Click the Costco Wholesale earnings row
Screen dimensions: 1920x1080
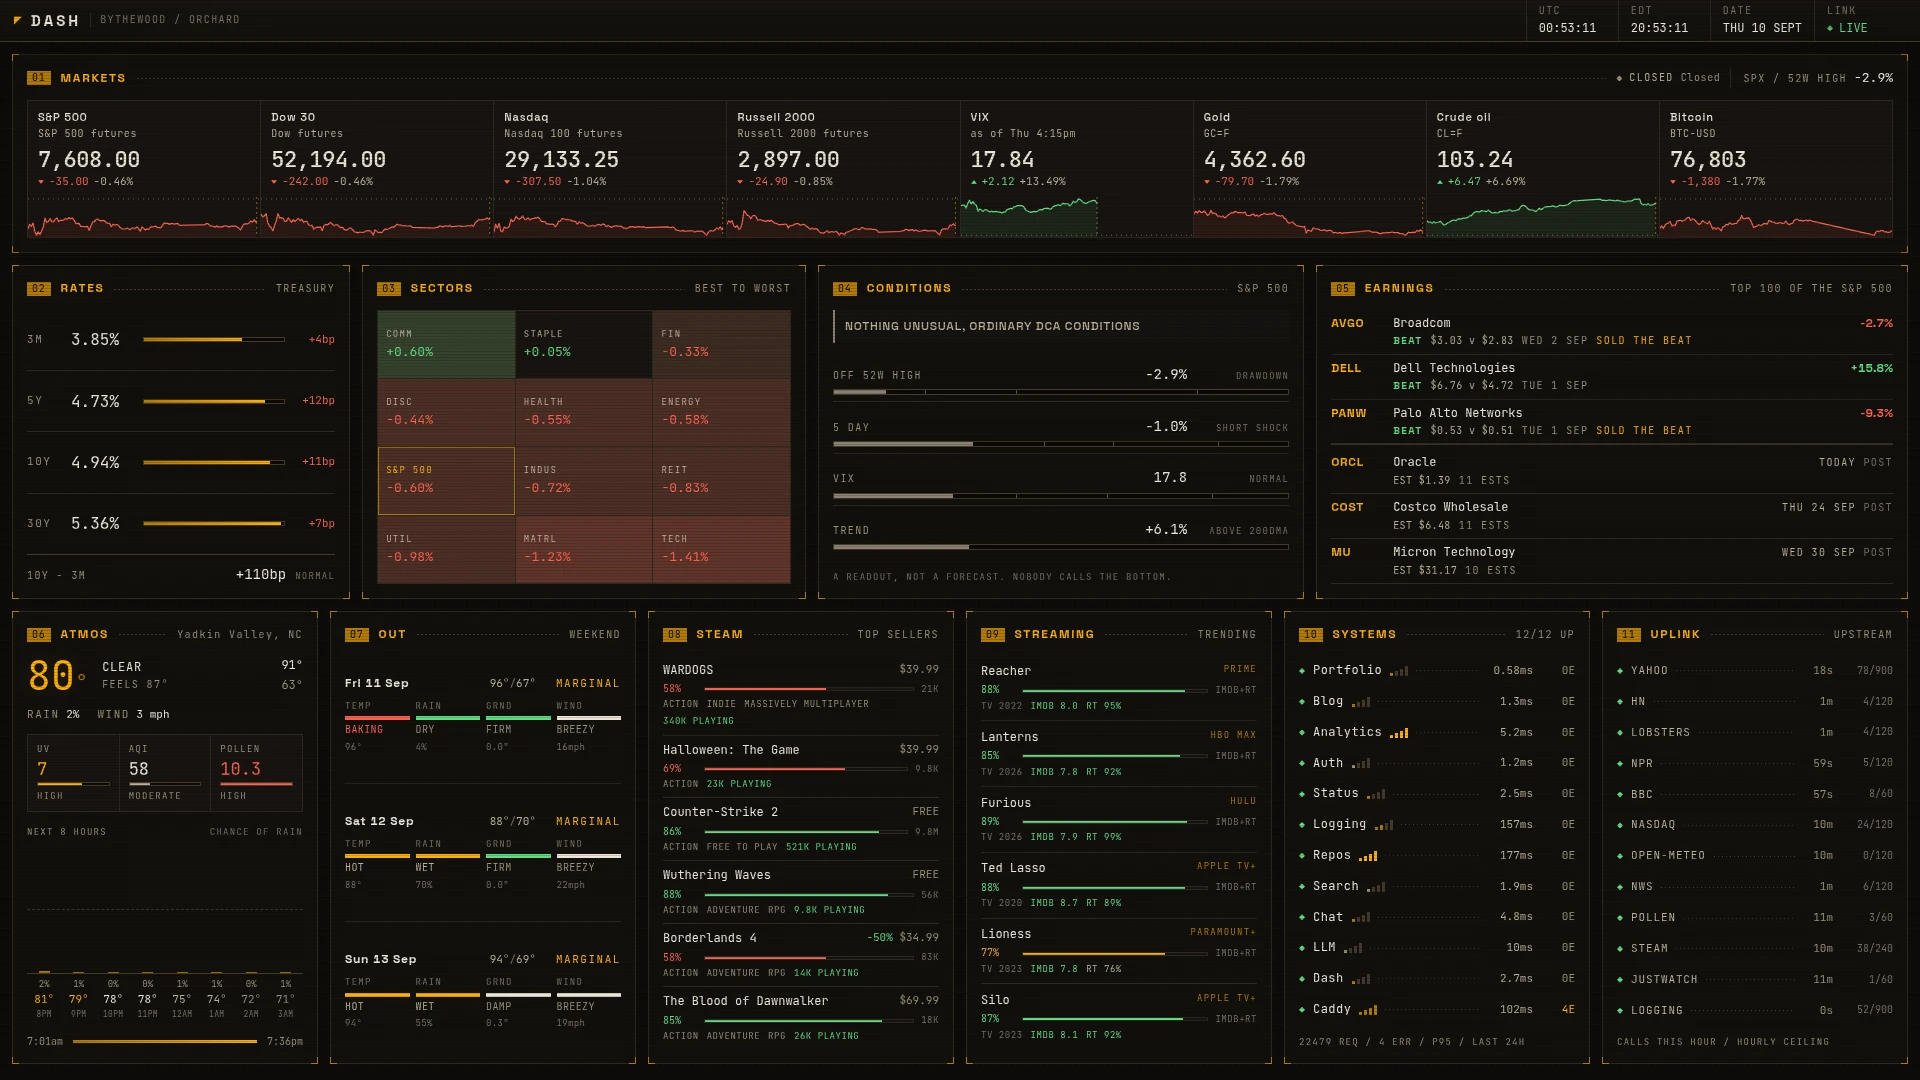pos(1611,516)
